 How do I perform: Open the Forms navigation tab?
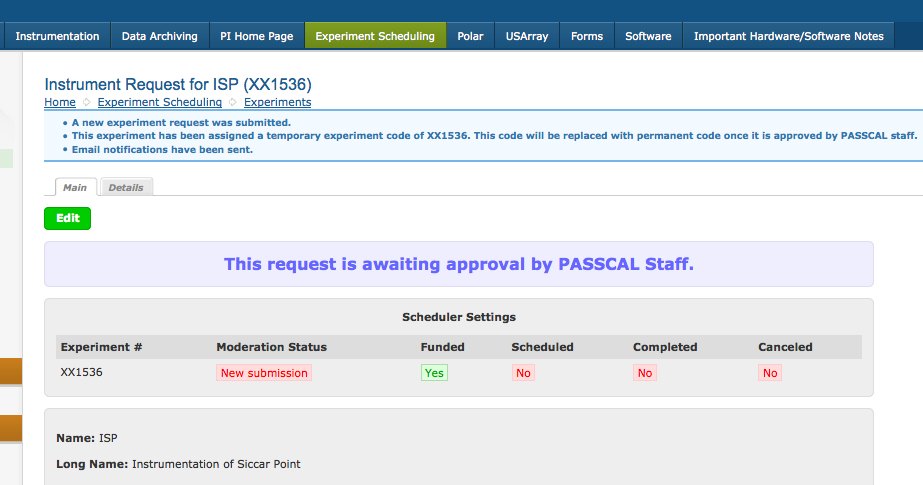[587, 36]
